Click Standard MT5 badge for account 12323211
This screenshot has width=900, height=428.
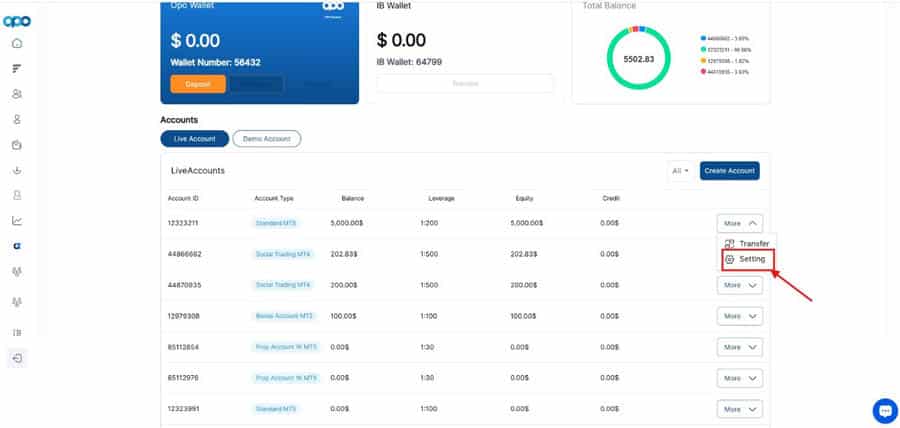click(x=276, y=223)
